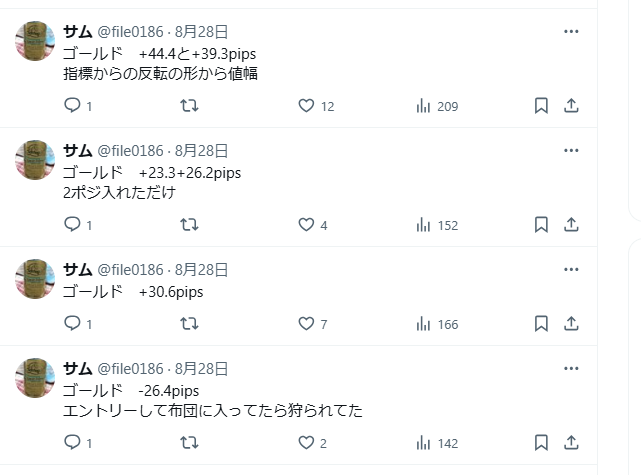641x475 pixels.
Task: Bookmark the +30.6pips gold tweet
Action: pyautogui.click(x=540, y=324)
